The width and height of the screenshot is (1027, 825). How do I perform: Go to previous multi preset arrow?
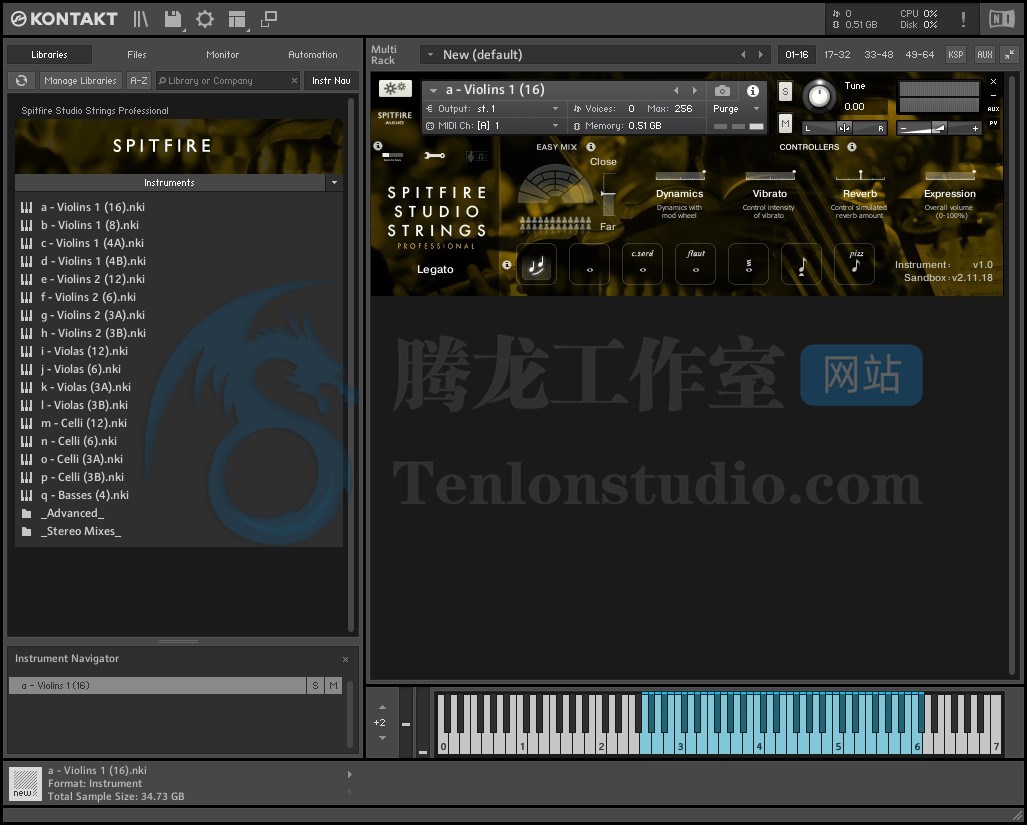[x=743, y=55]
